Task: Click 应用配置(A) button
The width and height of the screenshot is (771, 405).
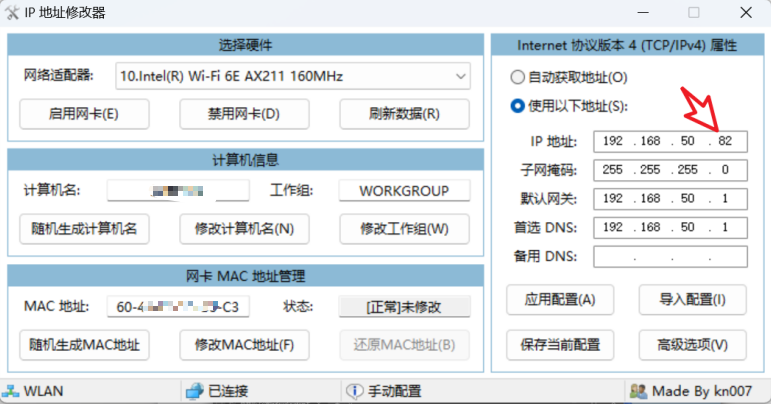Action: [560, 299]
